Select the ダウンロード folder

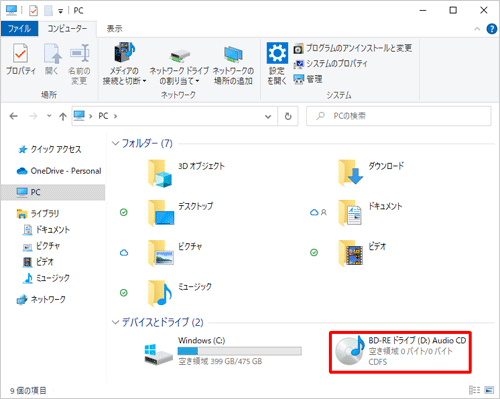tap(371, 173)
